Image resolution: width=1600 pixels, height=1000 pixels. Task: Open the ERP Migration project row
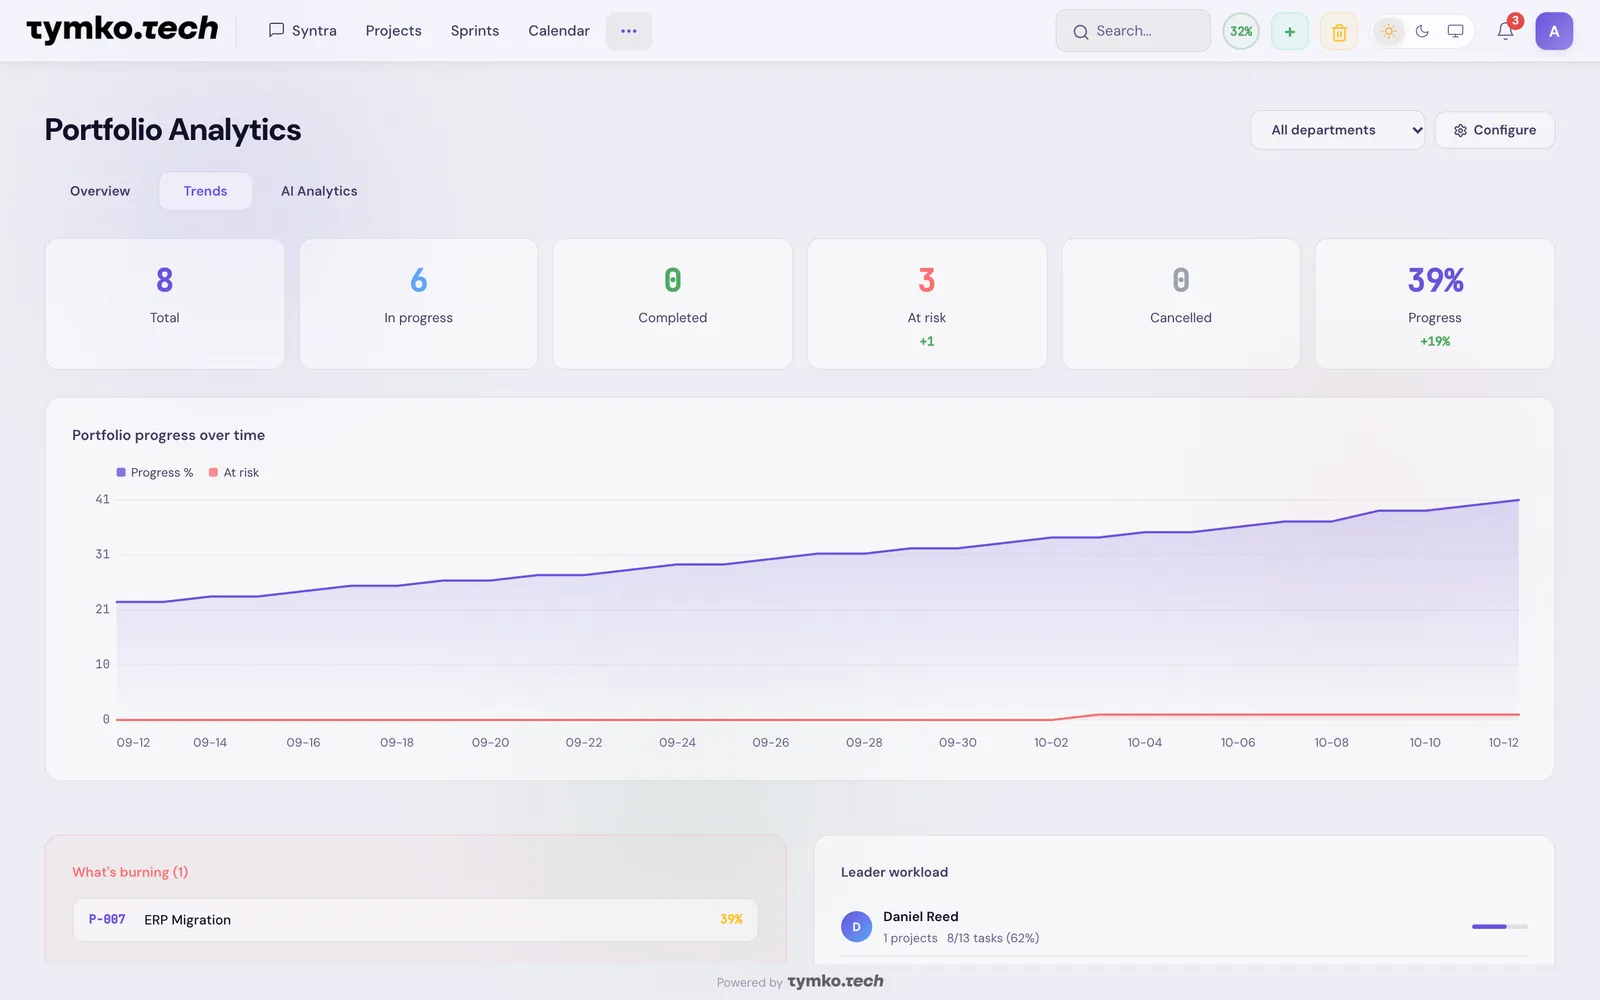415,920
